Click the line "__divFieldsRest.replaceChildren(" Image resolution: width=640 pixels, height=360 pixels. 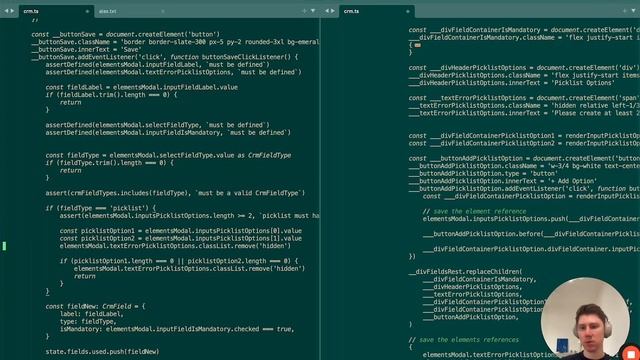pyautogui.click(x=465, y=271)
